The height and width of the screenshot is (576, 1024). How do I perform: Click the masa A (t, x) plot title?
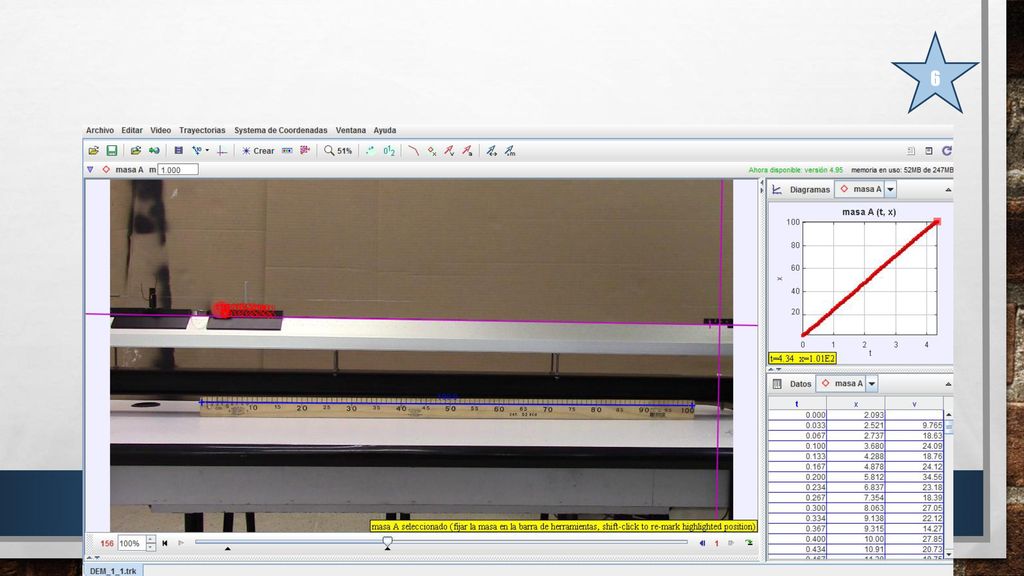tap(869, 212)
